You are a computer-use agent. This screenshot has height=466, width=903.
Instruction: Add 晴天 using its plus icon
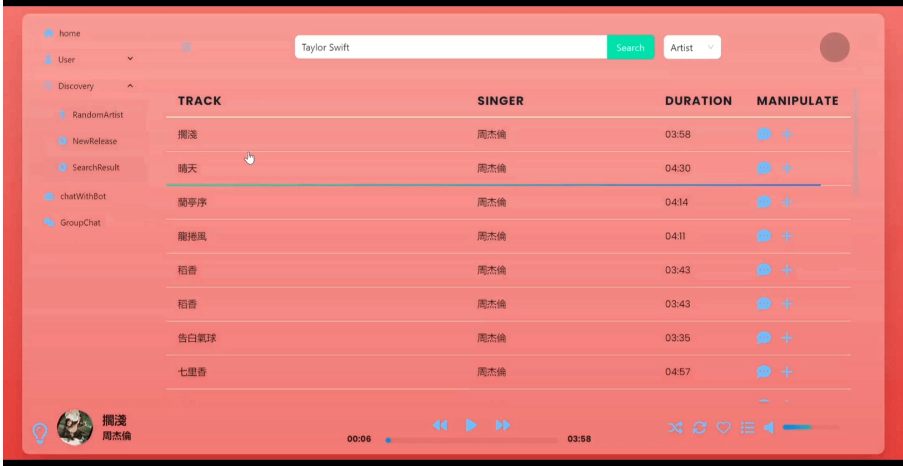[x=787, y=168]
